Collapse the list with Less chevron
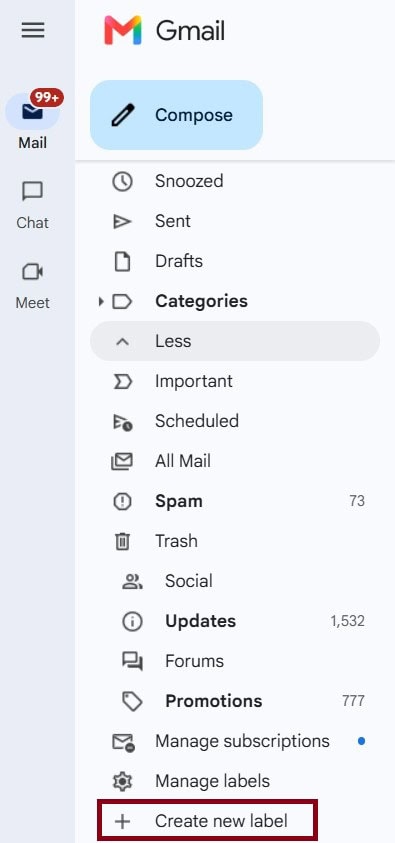The width and height of the screenshot is (395, 843). click(x=123, y=341)
